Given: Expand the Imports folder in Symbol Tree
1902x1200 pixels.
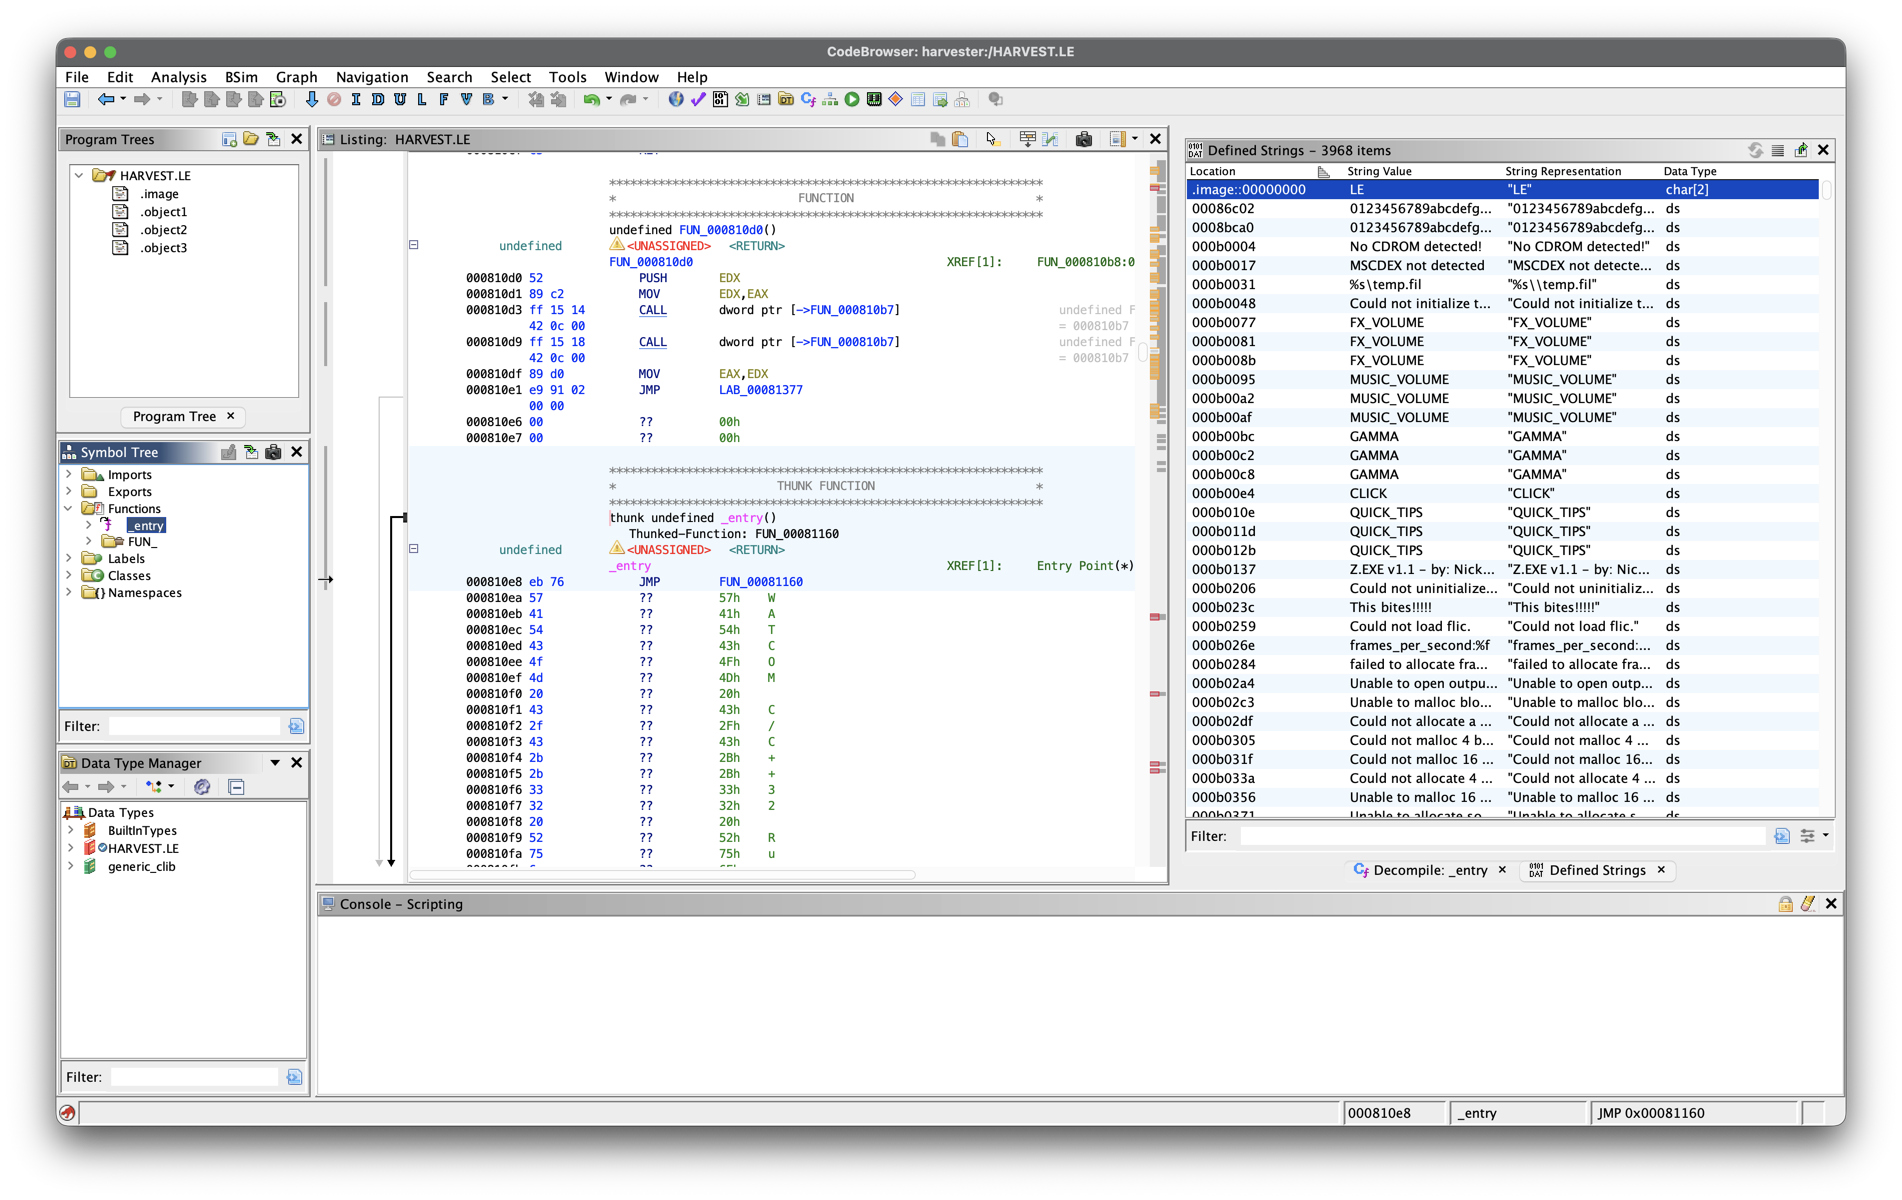Looking at the screenshot, I should (69, 475).
